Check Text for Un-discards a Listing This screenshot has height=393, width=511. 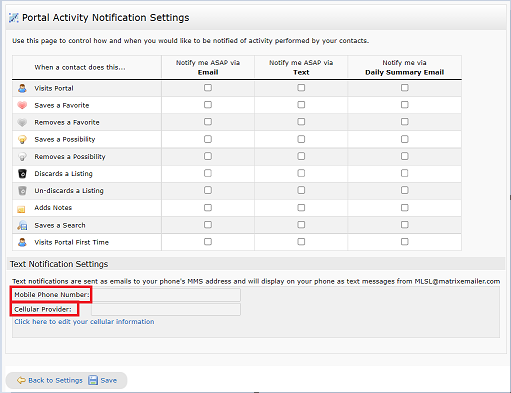(x=301, y=190)
